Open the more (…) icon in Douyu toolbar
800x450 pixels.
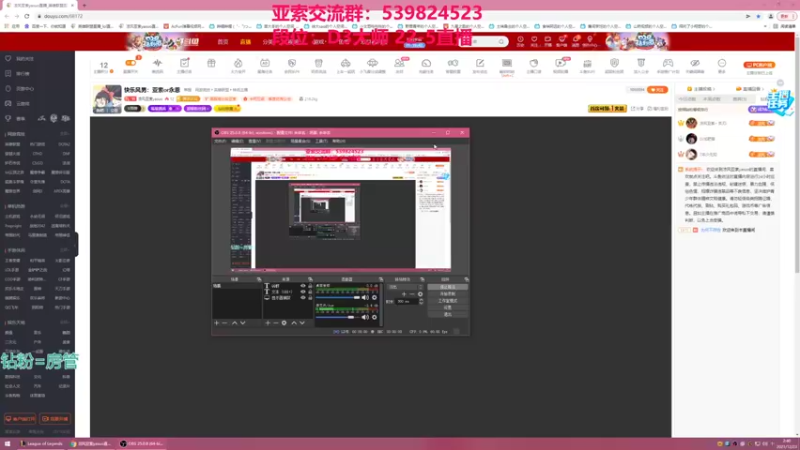[x=721, y=63]
